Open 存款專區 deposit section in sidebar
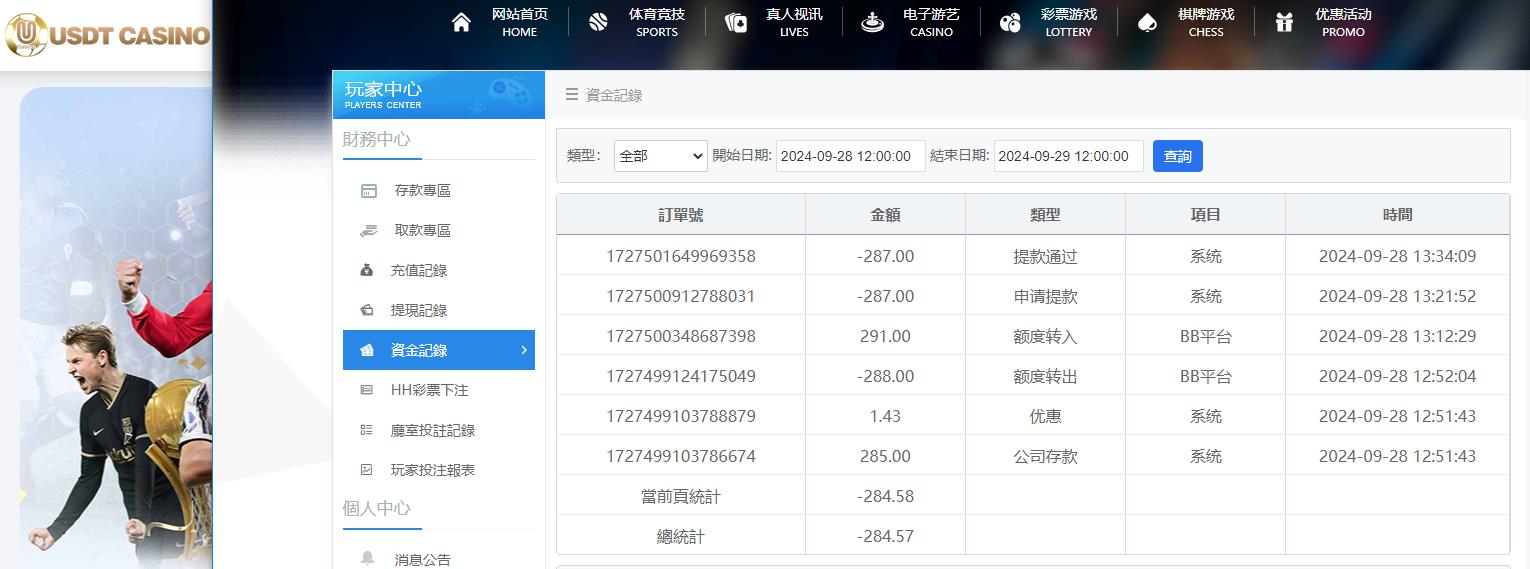The width and height of the screenshot is (1530, 569). click(422, 191)
